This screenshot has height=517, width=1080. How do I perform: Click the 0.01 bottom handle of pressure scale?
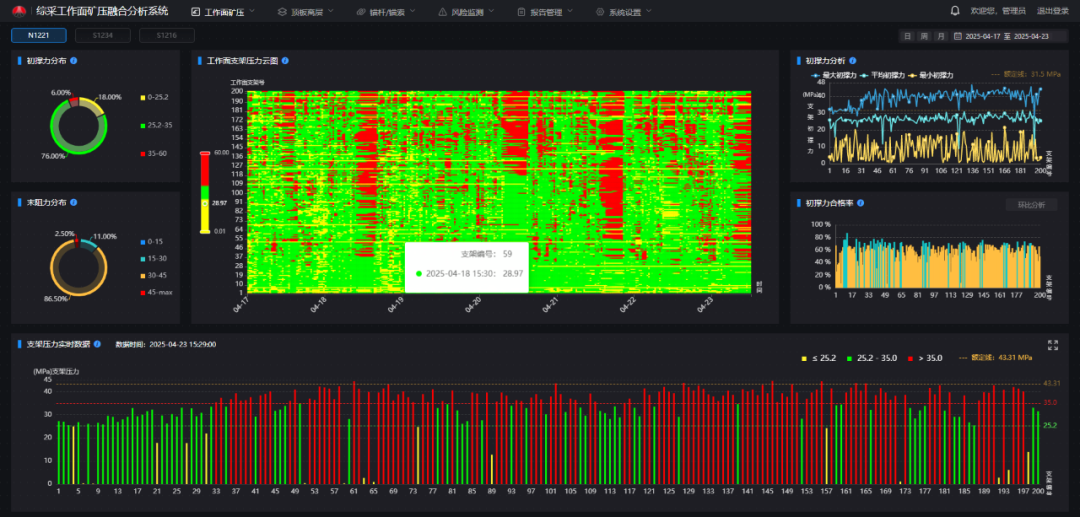tap(205, 231)
